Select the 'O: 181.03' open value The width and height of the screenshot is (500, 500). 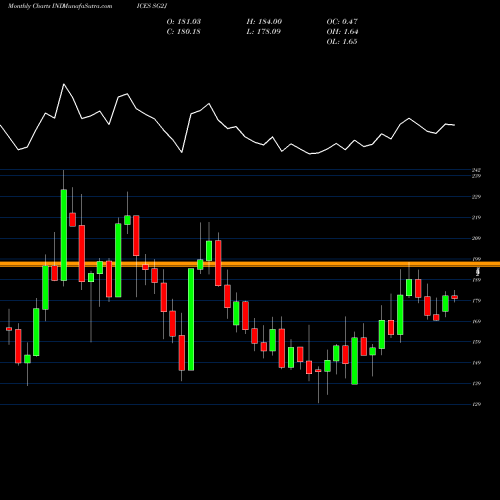(x=184, y=22)
